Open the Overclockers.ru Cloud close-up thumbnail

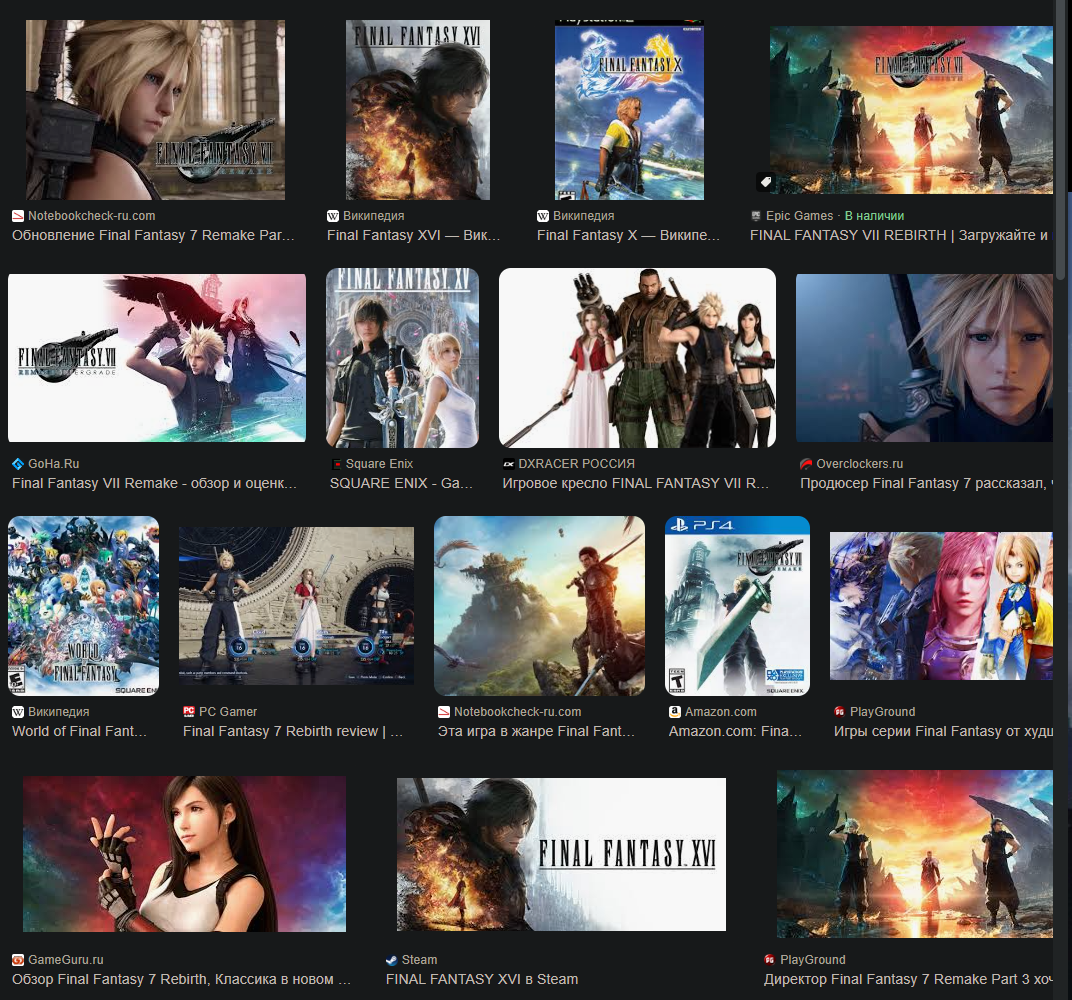pos(924,358)
